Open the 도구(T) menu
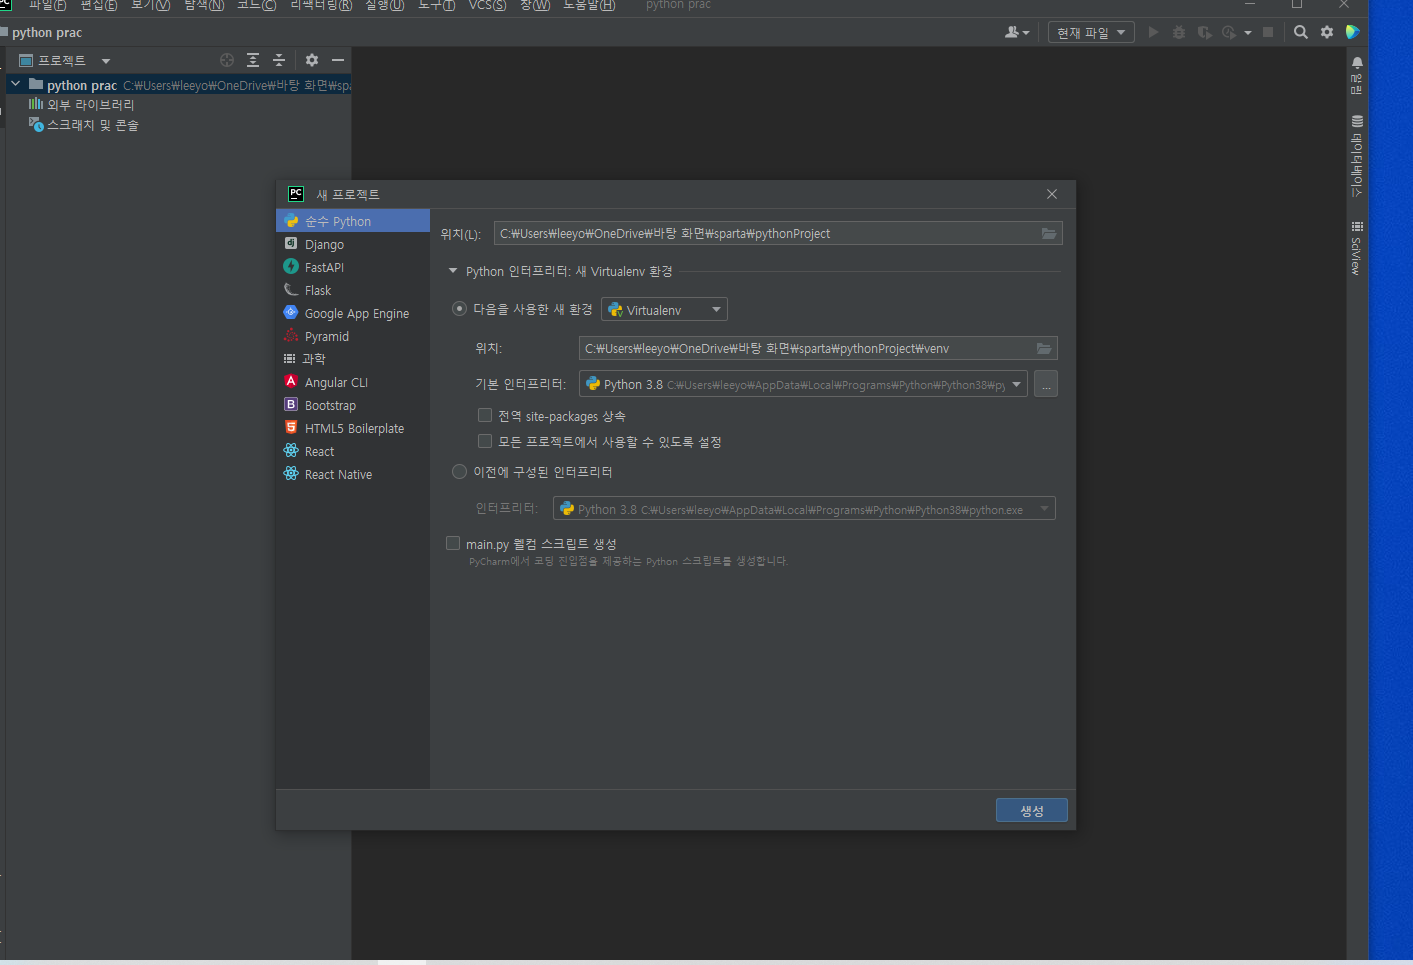1413x965 pixels. 437,5
